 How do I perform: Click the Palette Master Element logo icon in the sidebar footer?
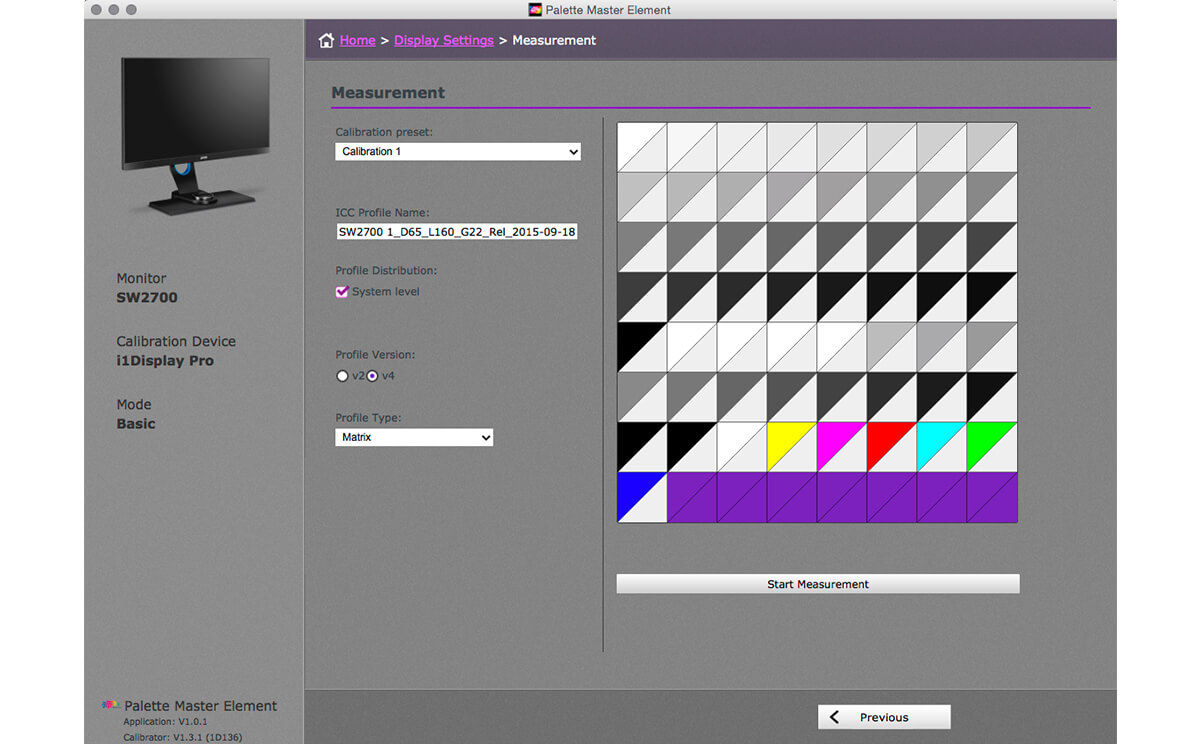[111, 705]
